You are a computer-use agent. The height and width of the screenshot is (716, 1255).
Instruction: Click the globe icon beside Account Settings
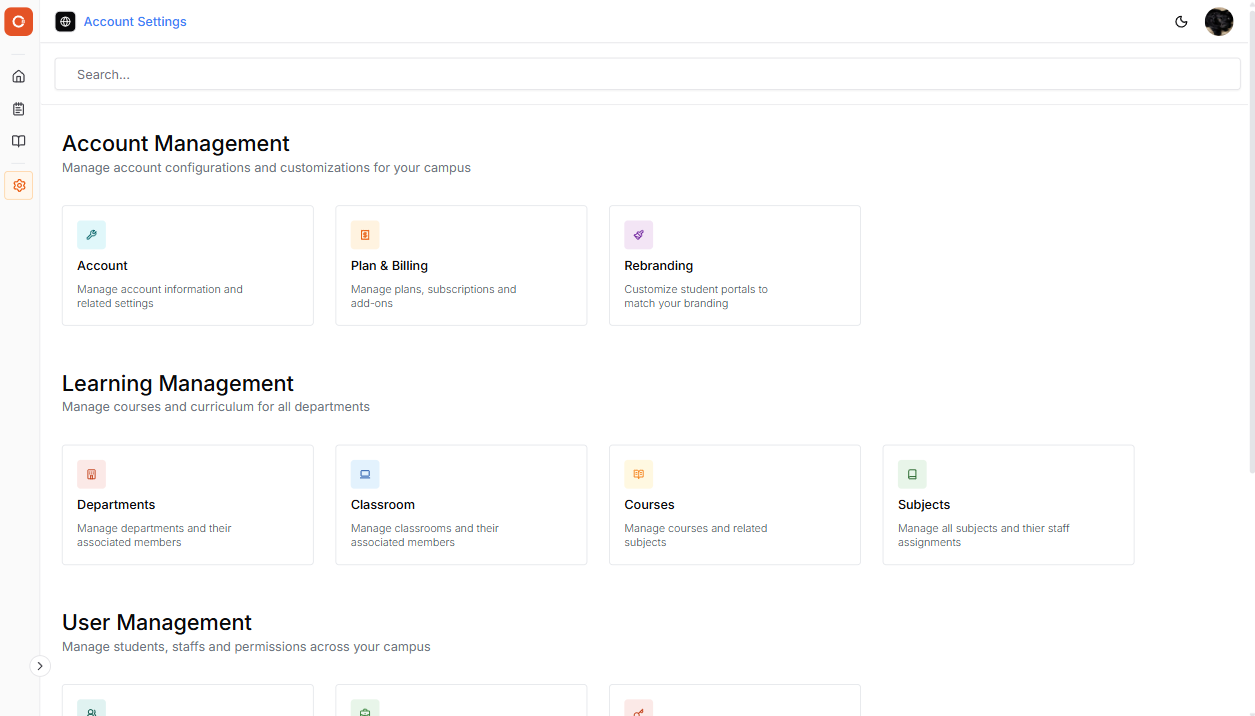click(x=65, y=21)
